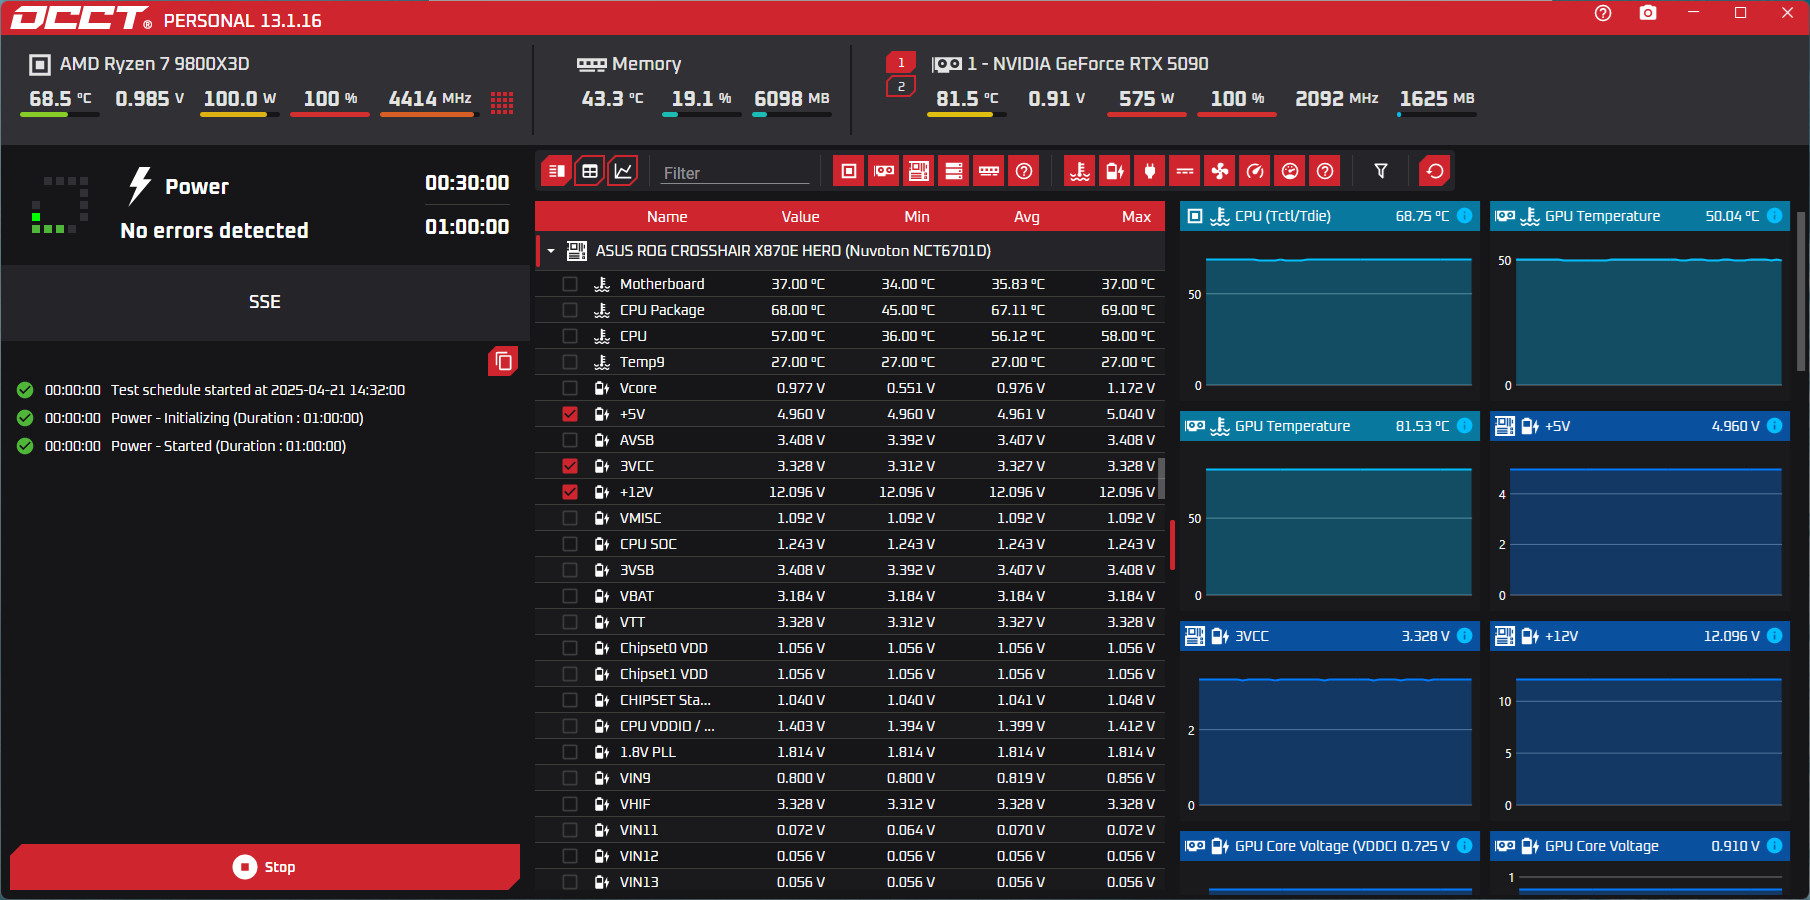Sort by the Value column header
This screenshot has height=900, width=1810.
click(x=800, y=217)
